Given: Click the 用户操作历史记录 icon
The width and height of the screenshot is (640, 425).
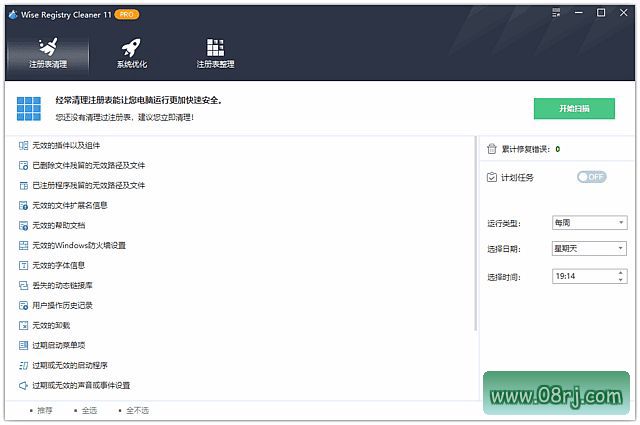Looking at the screenshot, I should tap(24, 305).
